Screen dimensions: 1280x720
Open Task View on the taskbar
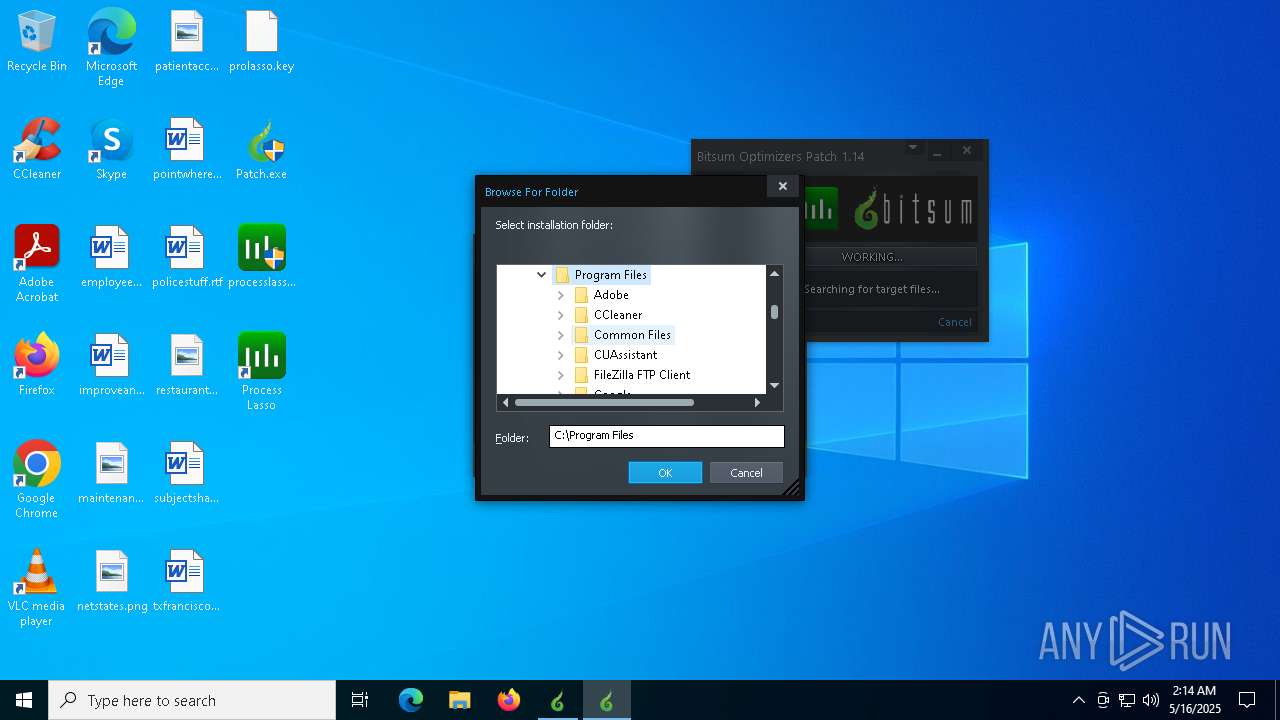(x=360, y=700)
